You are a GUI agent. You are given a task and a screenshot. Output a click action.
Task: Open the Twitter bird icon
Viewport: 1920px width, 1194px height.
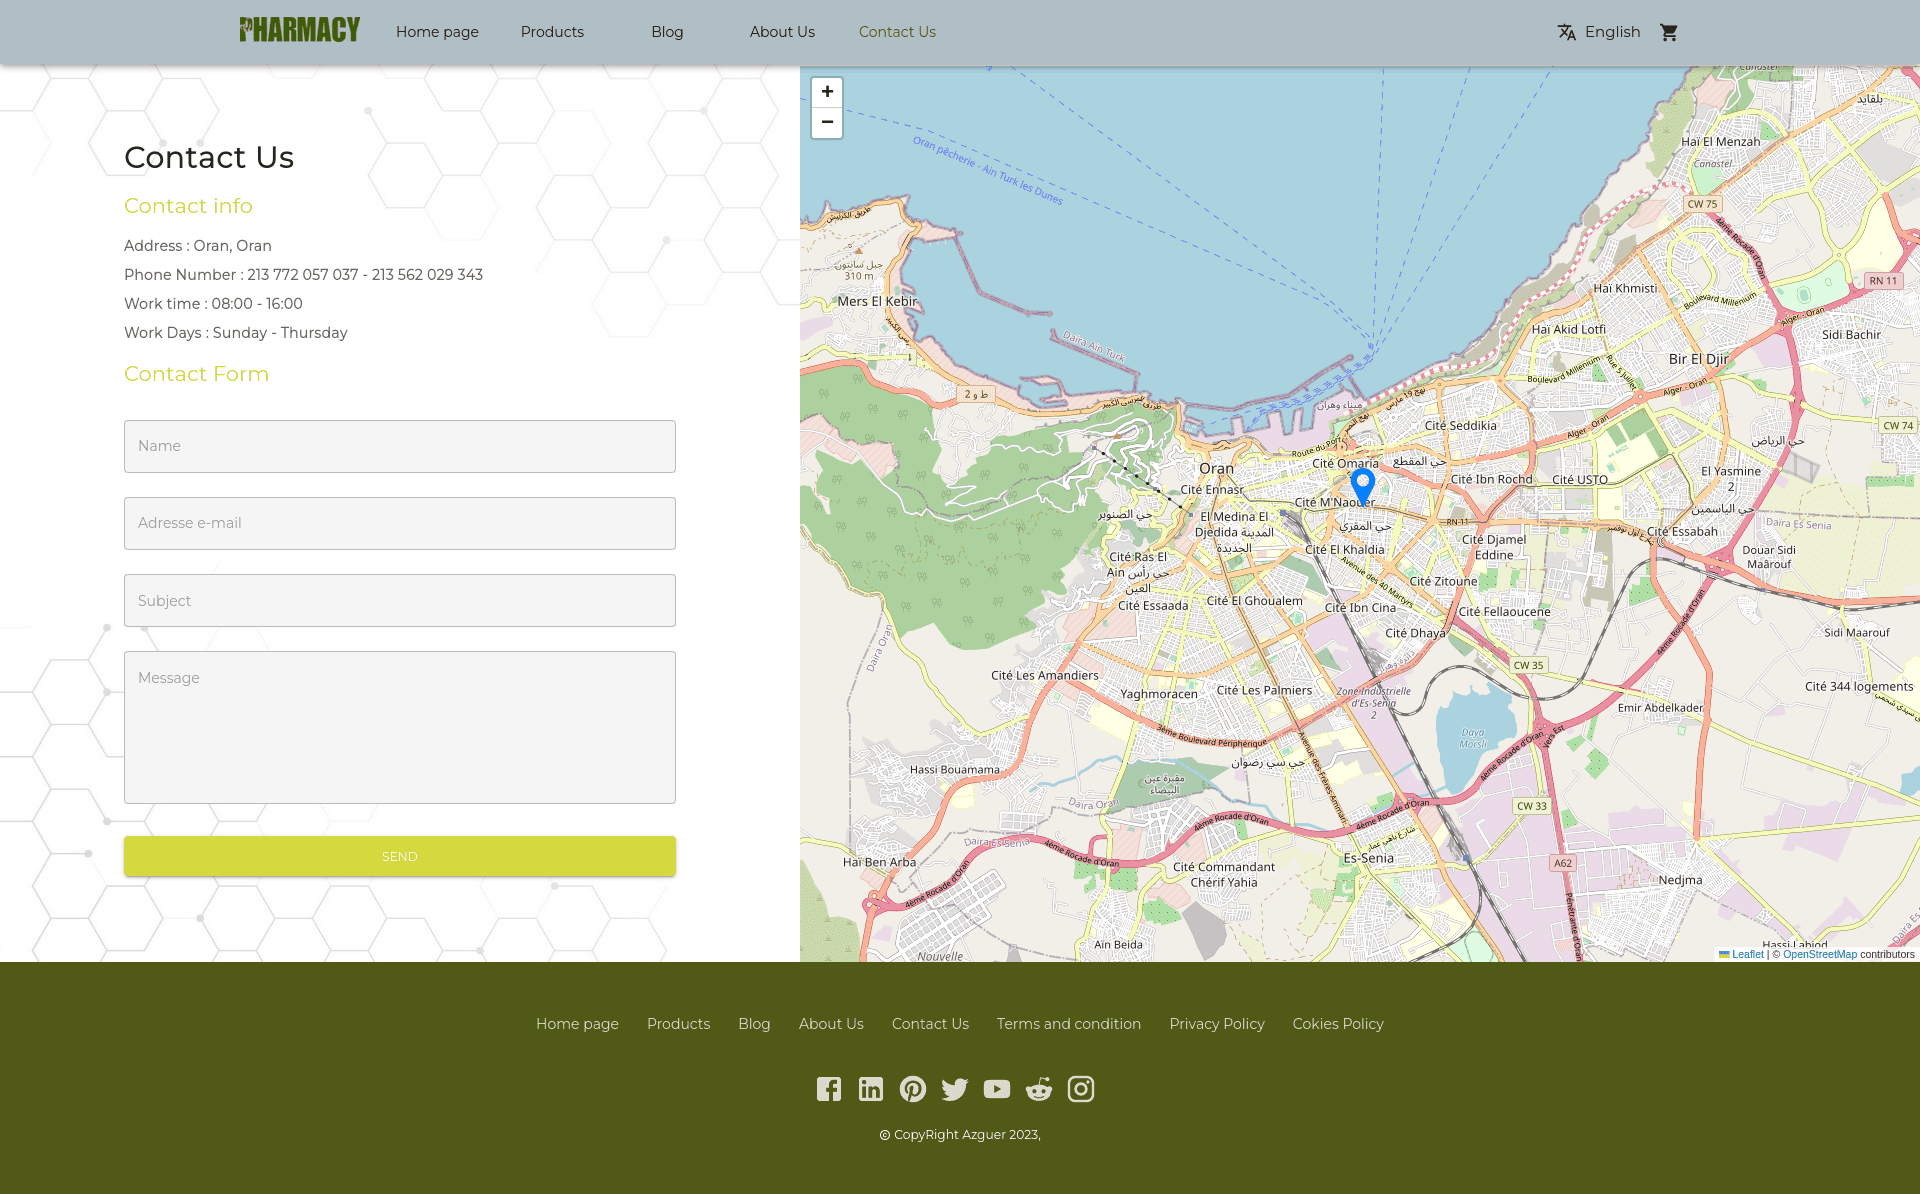click(955, 1089)
